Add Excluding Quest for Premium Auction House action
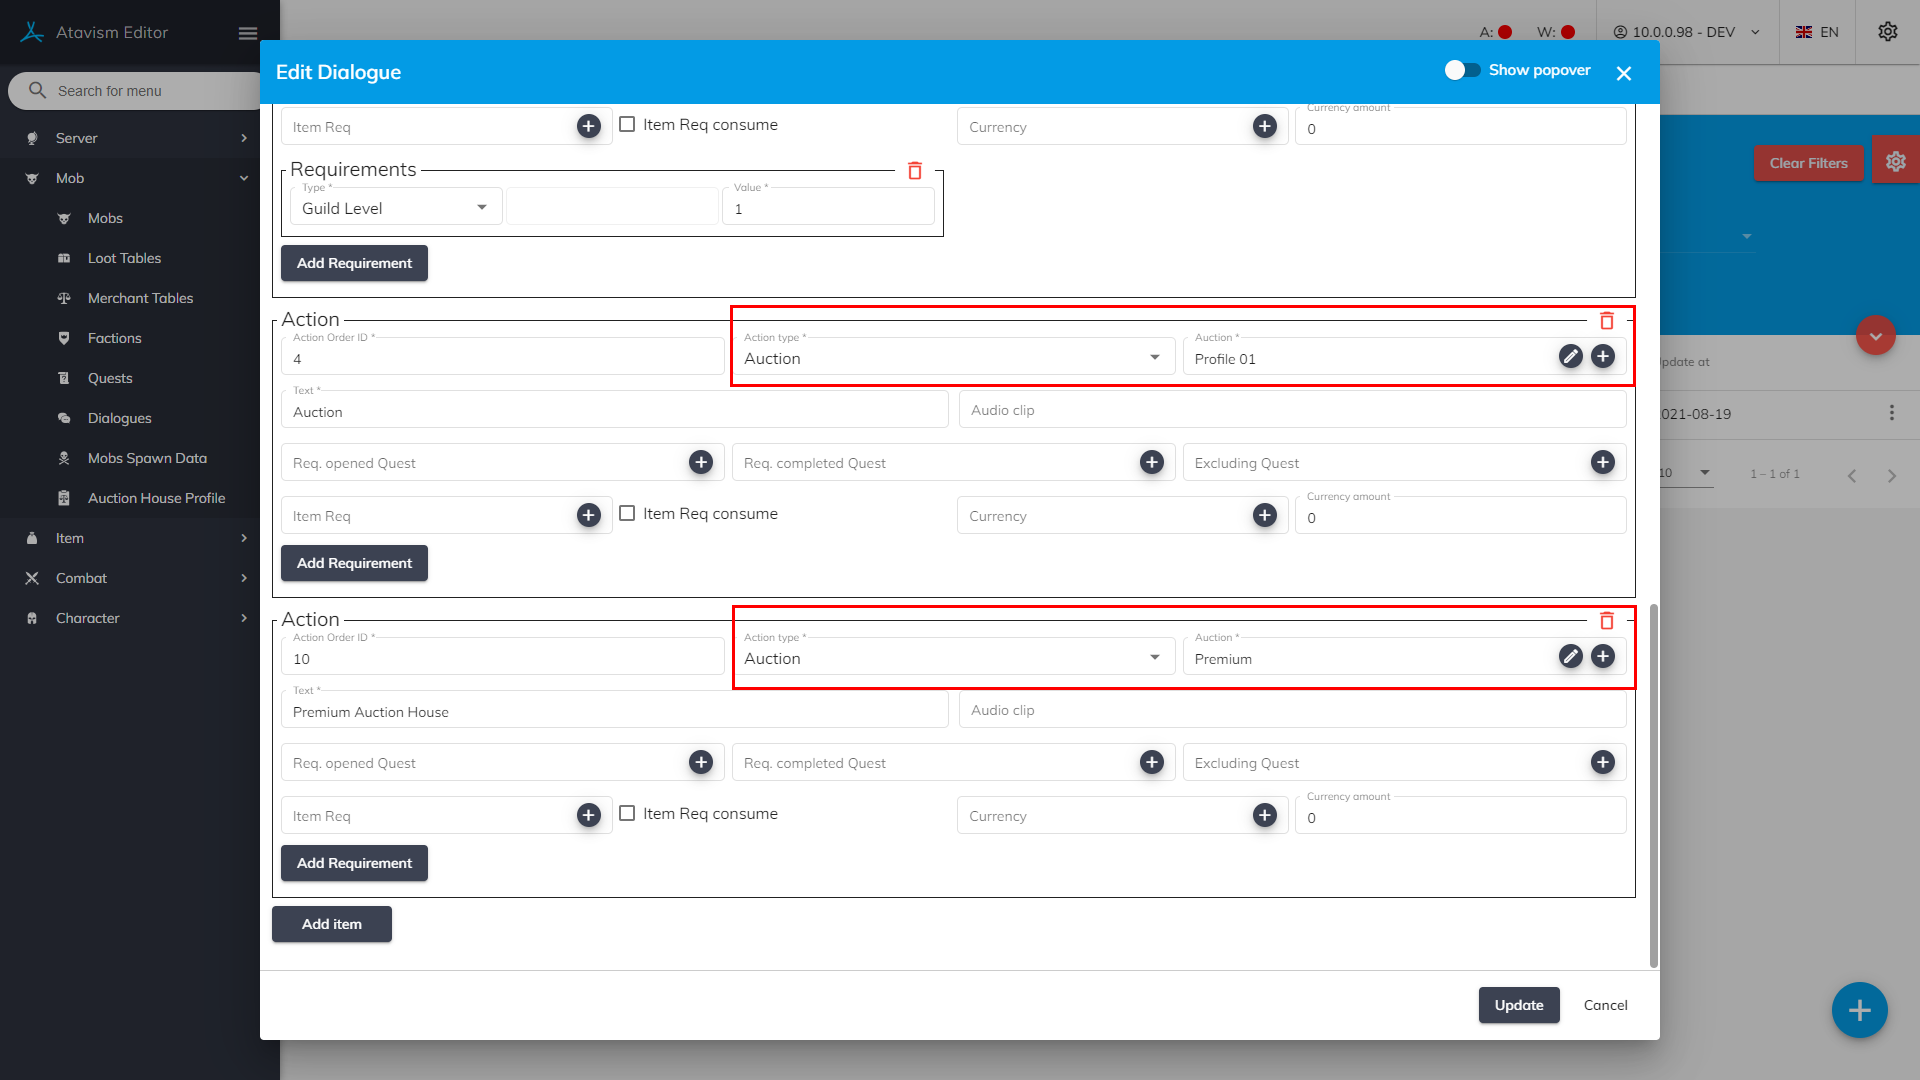This screenshot has width=1920, height=1080. click(1602, 763)
